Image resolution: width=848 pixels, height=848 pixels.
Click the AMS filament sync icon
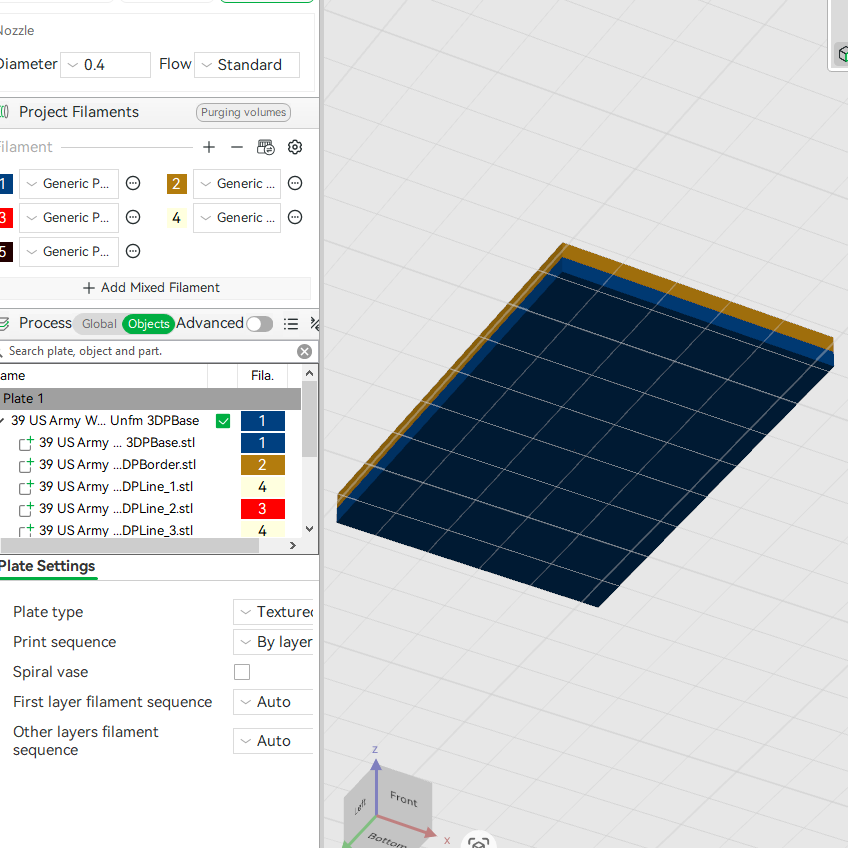(266, 147)
